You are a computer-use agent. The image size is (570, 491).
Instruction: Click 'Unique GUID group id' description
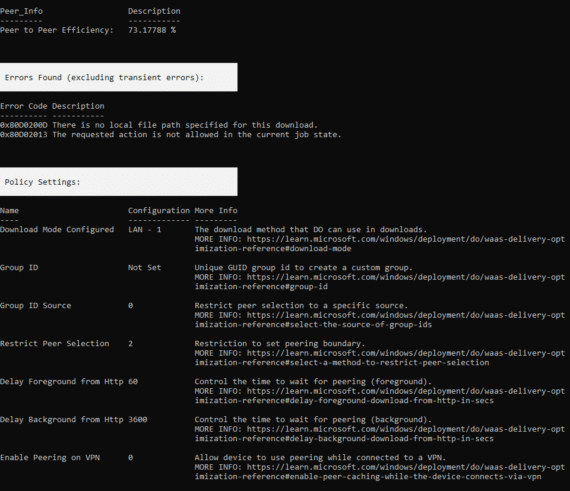click(x=304, y=268)
